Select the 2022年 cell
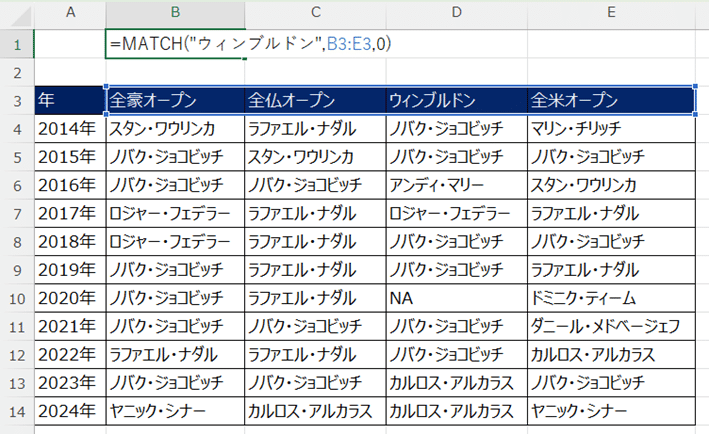The width and height of the screenshot is (709, 434). (70, 354)
